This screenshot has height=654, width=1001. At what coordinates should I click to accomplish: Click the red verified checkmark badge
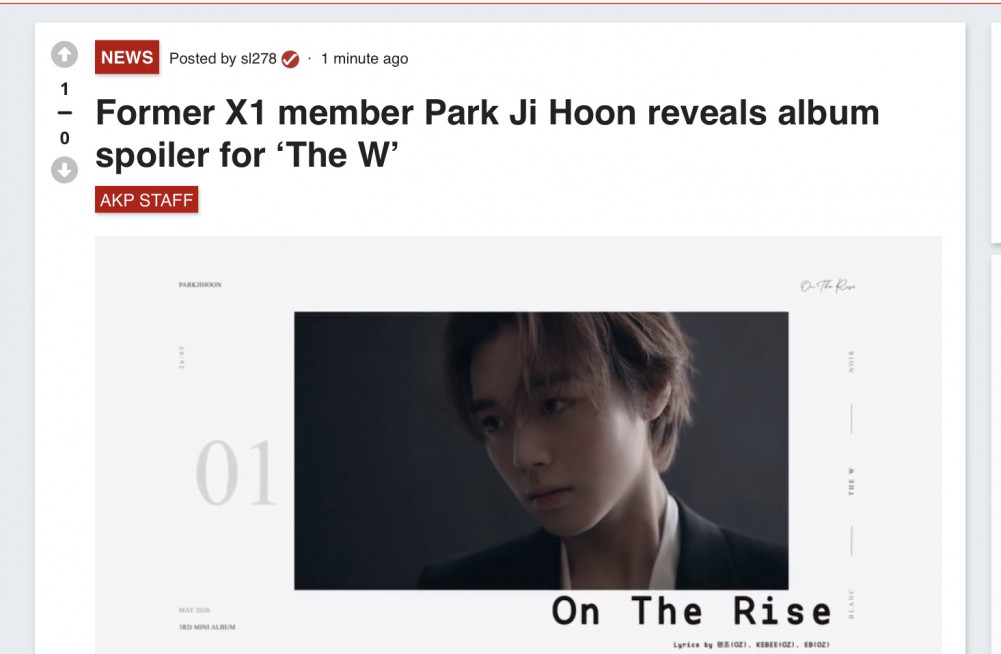tap(290, 59)
